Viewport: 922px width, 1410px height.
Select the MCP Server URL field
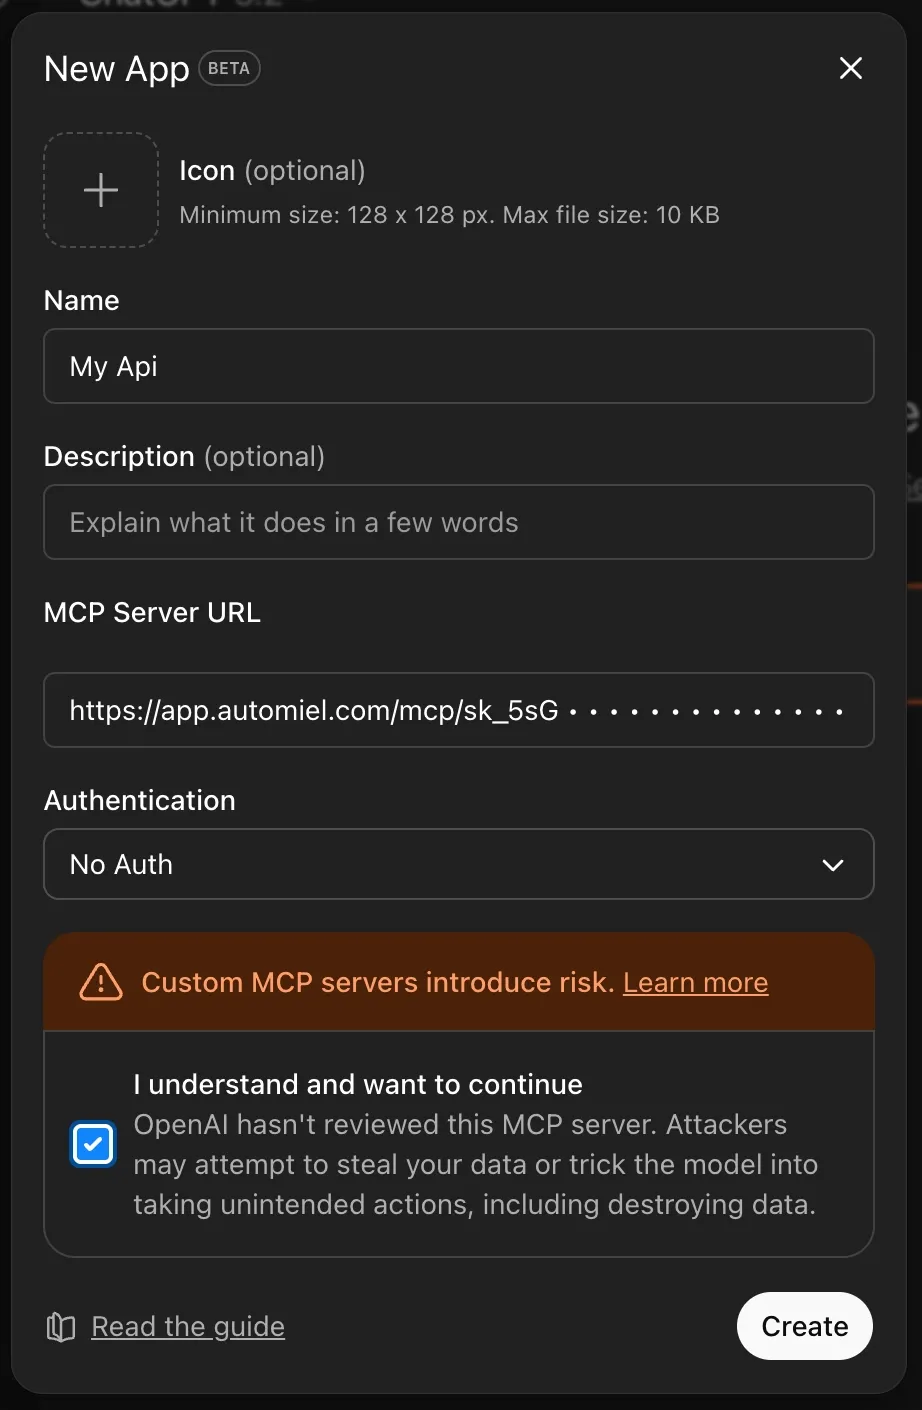click(459, 710)
